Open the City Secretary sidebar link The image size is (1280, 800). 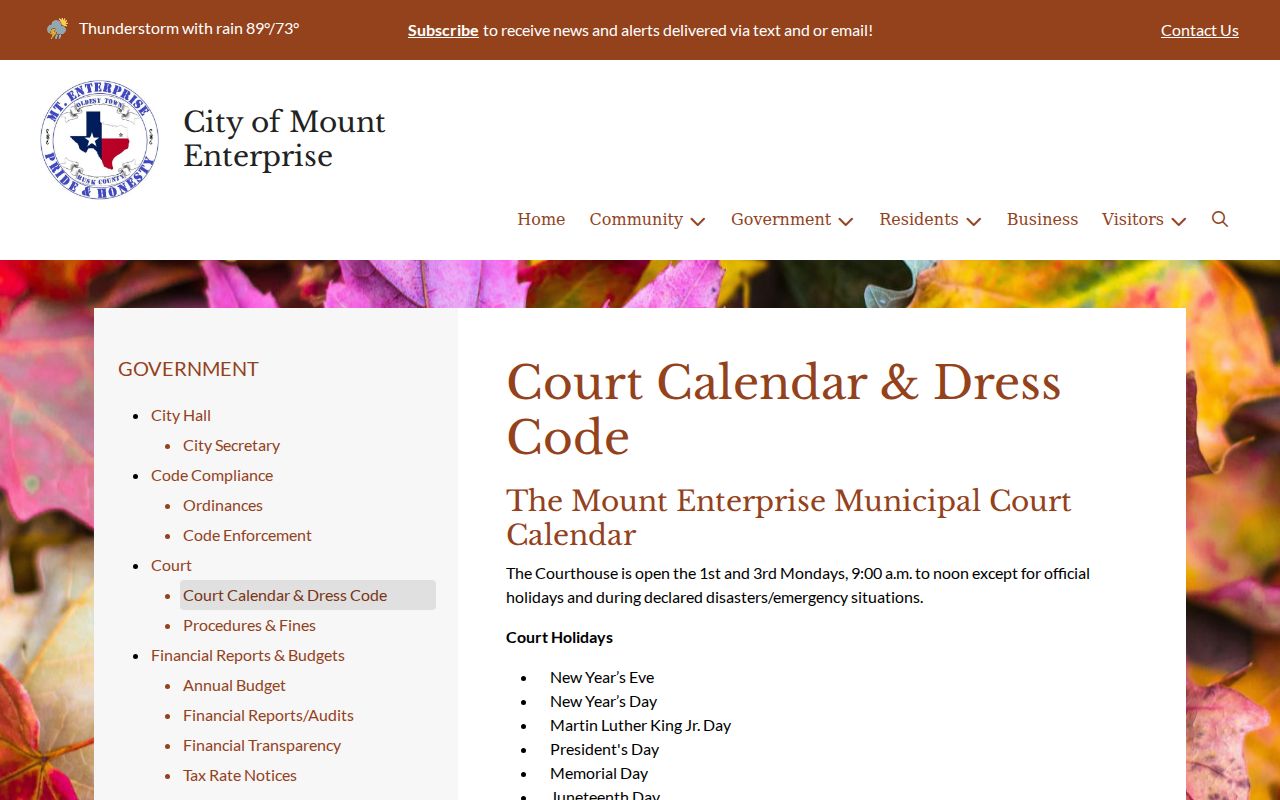231,445
